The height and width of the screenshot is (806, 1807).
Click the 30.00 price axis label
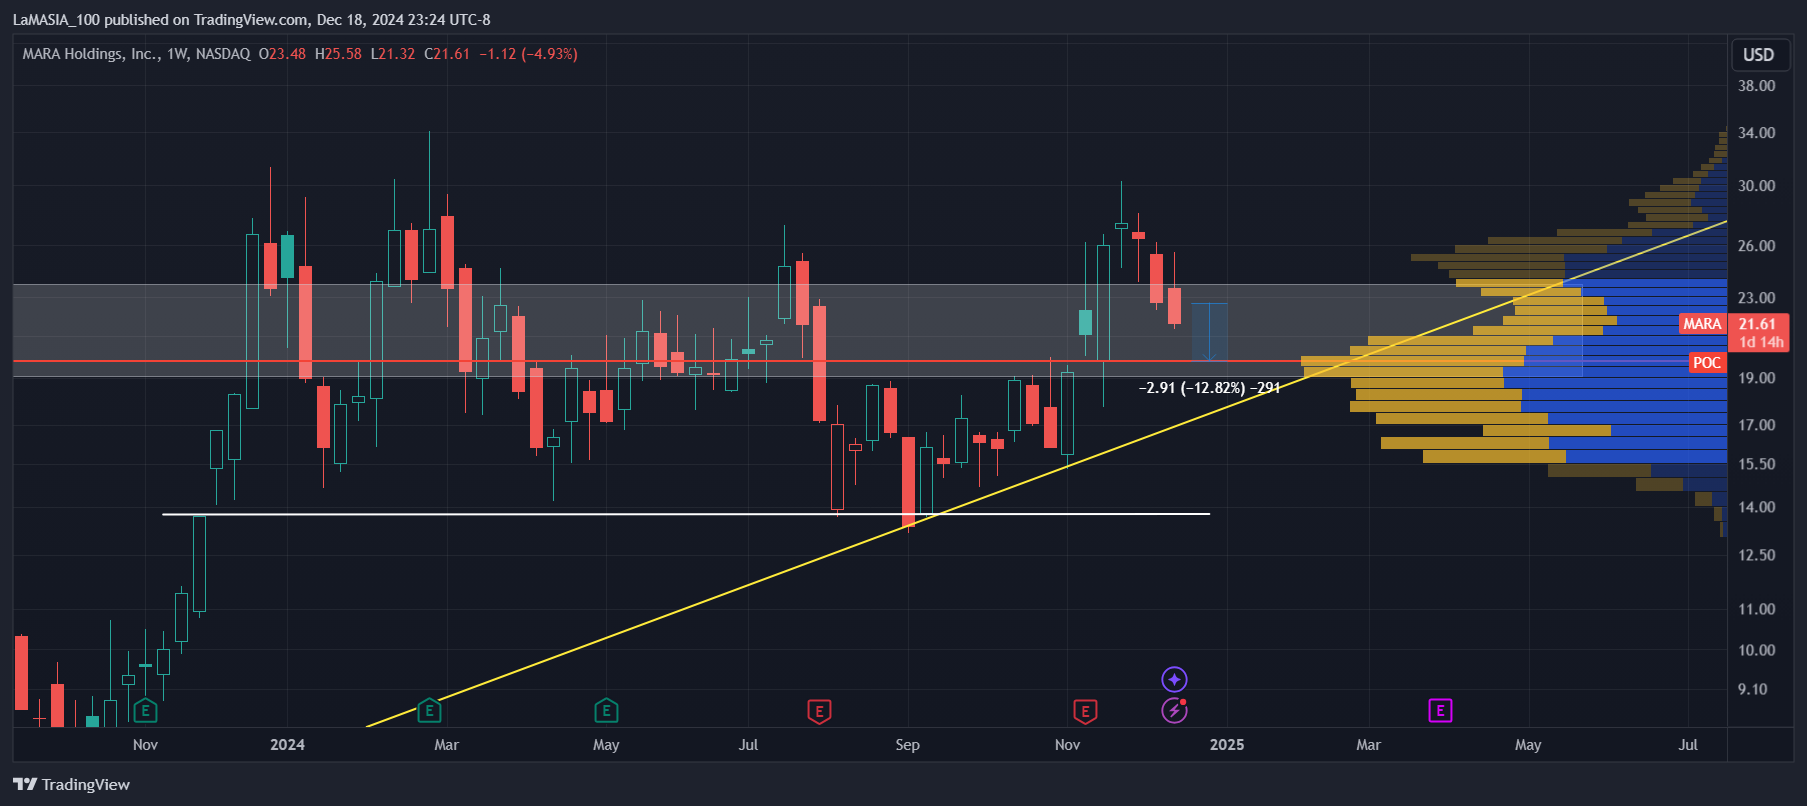(x=1757, y=186)
